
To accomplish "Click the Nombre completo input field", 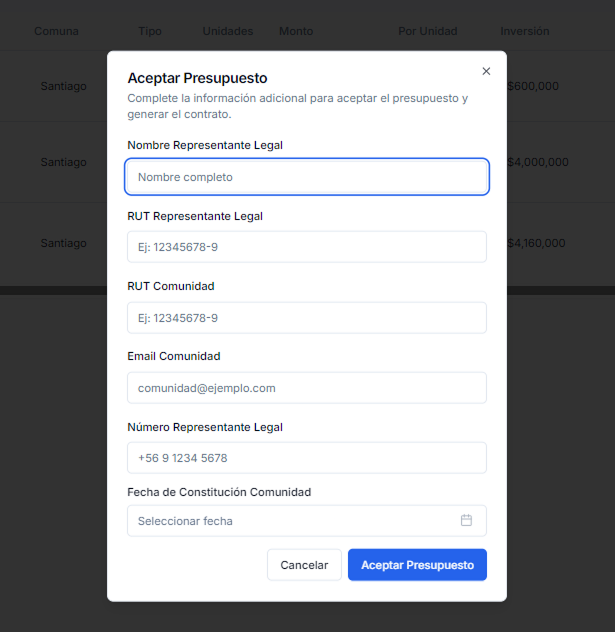I will coord(307,177).
